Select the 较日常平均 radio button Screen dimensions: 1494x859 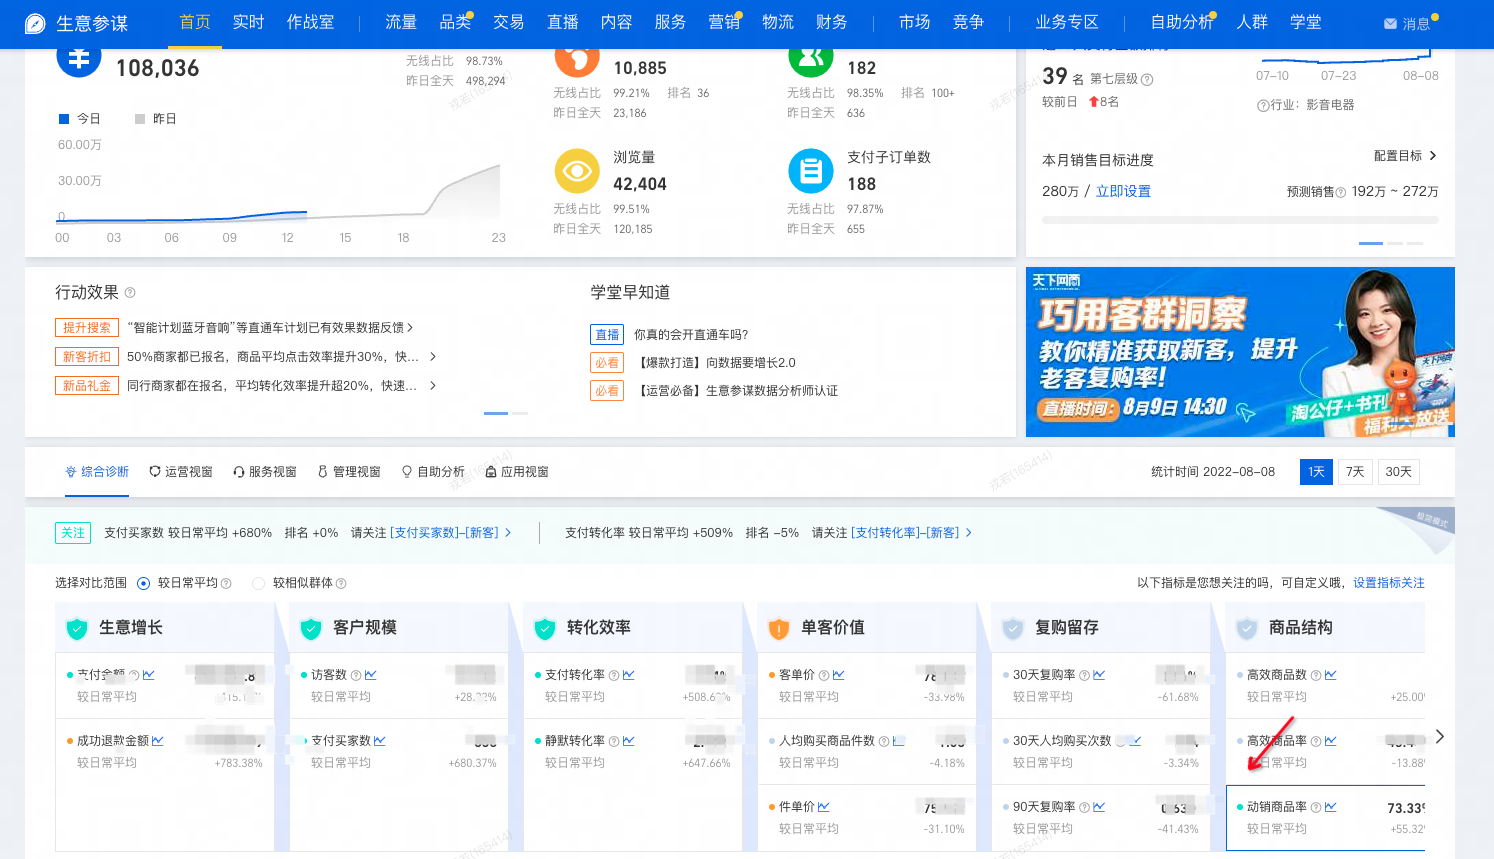[143, 583]
